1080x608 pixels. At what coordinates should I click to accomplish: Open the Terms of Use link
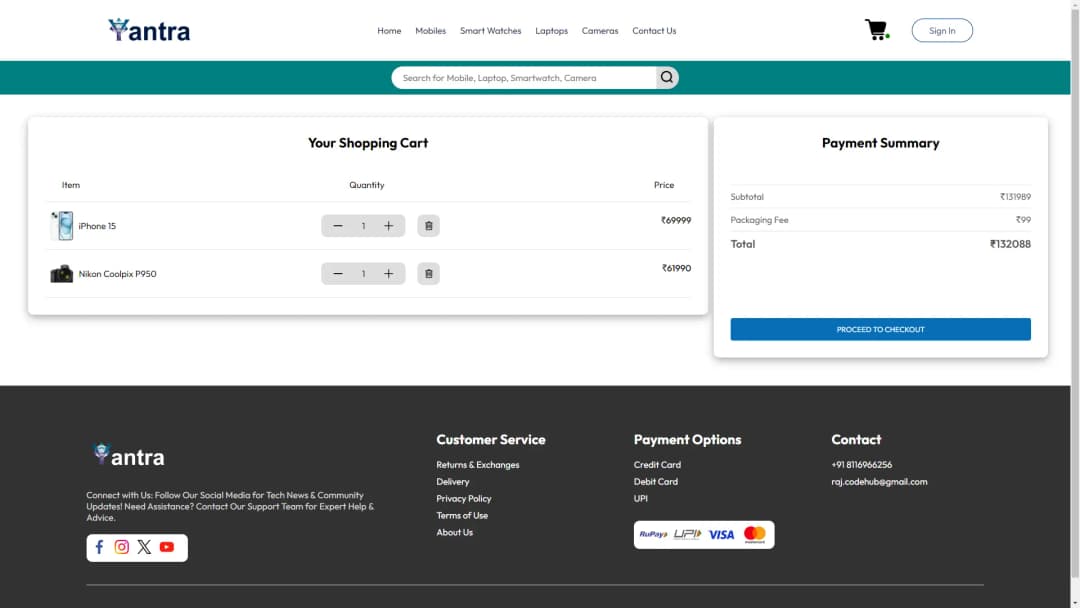[x=461, y=516]
